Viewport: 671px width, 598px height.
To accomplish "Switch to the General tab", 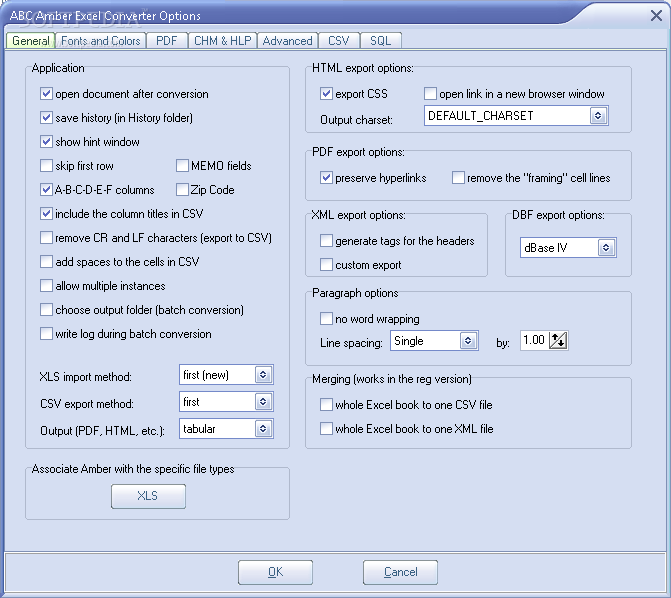I will click(30, 41).
